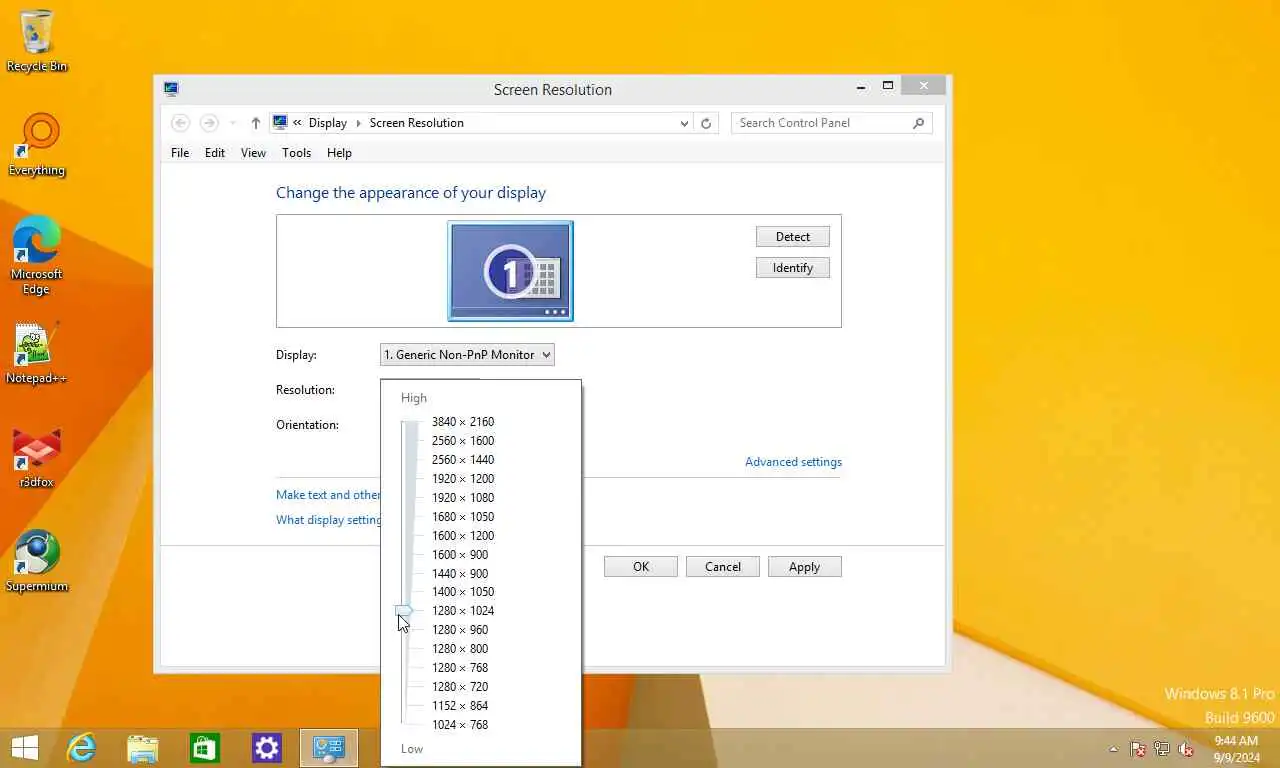Click the Cancel button
The image size is (1280, 768).
pyautogui.click(x=723, y=567)
